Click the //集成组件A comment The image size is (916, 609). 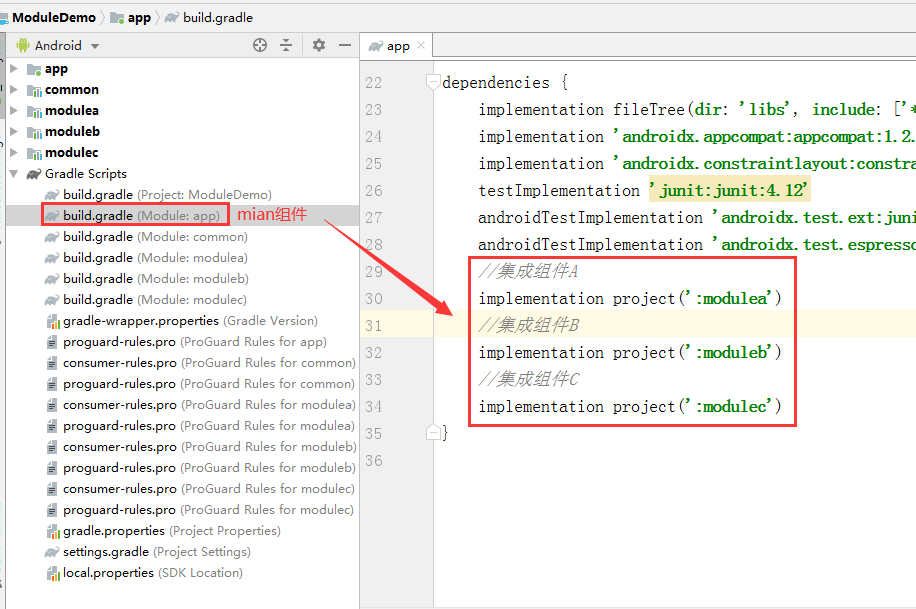(x=528, y=271)
